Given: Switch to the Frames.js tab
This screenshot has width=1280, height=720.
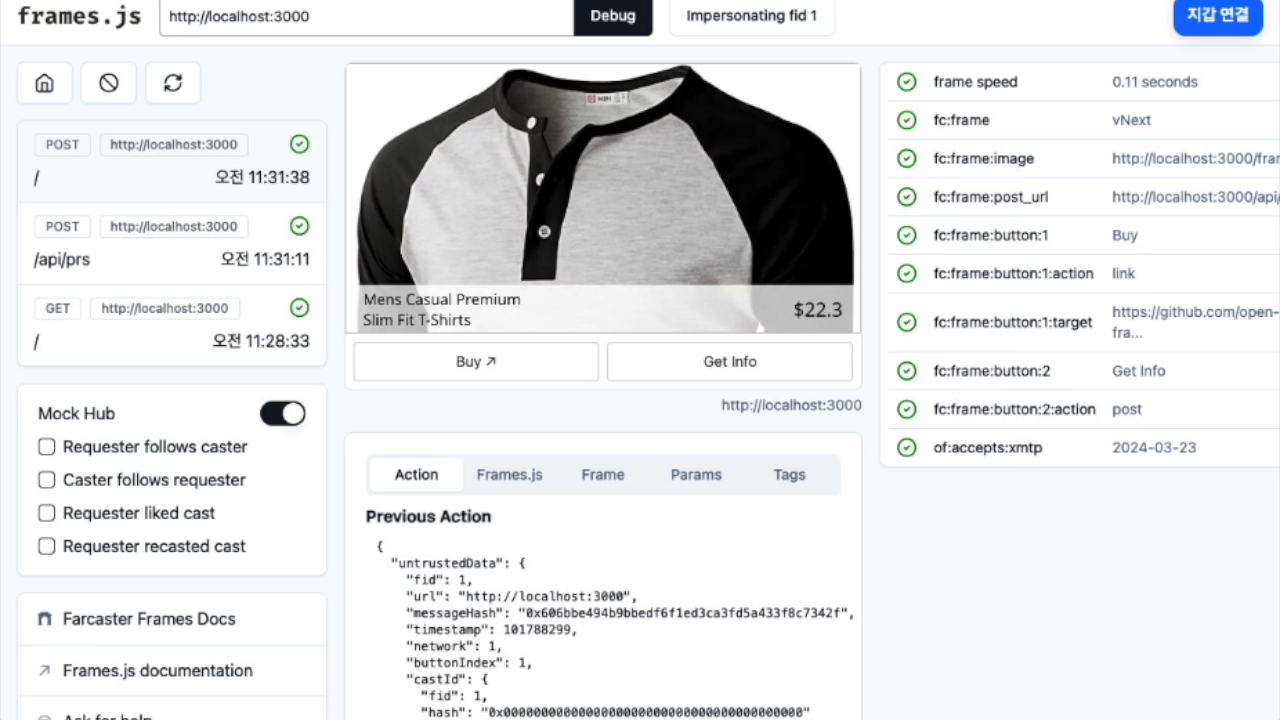Looking at the screenshot, I should (510, 475).
